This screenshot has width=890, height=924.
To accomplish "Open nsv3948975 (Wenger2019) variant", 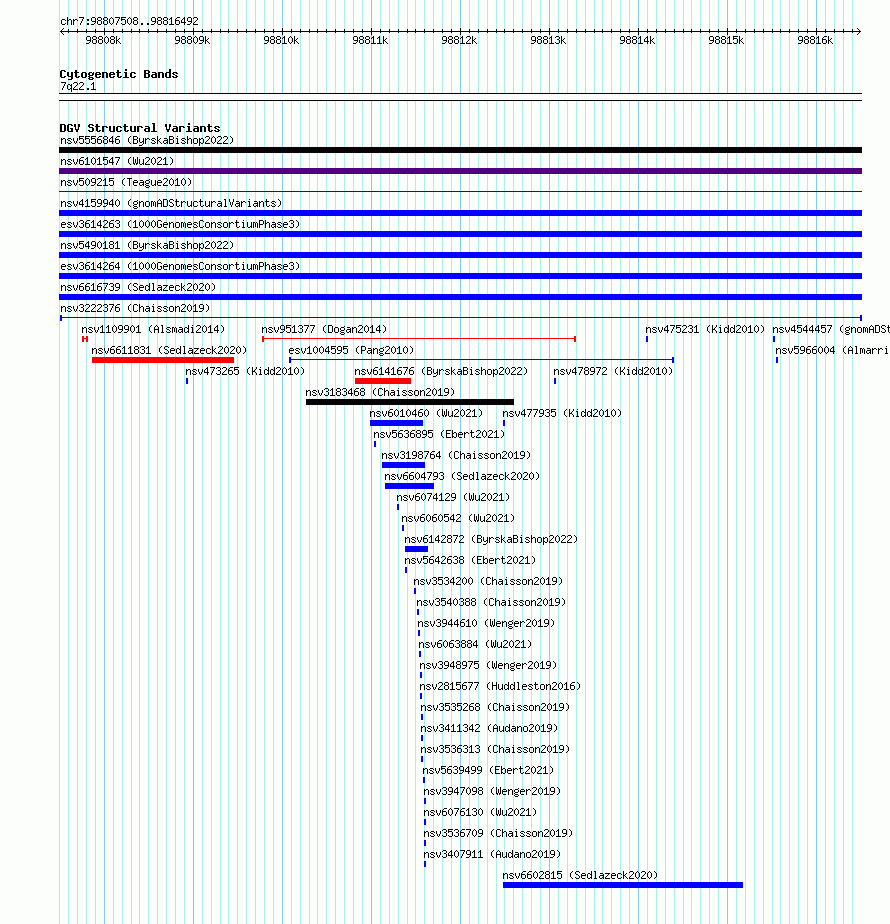I will (488, 665).
